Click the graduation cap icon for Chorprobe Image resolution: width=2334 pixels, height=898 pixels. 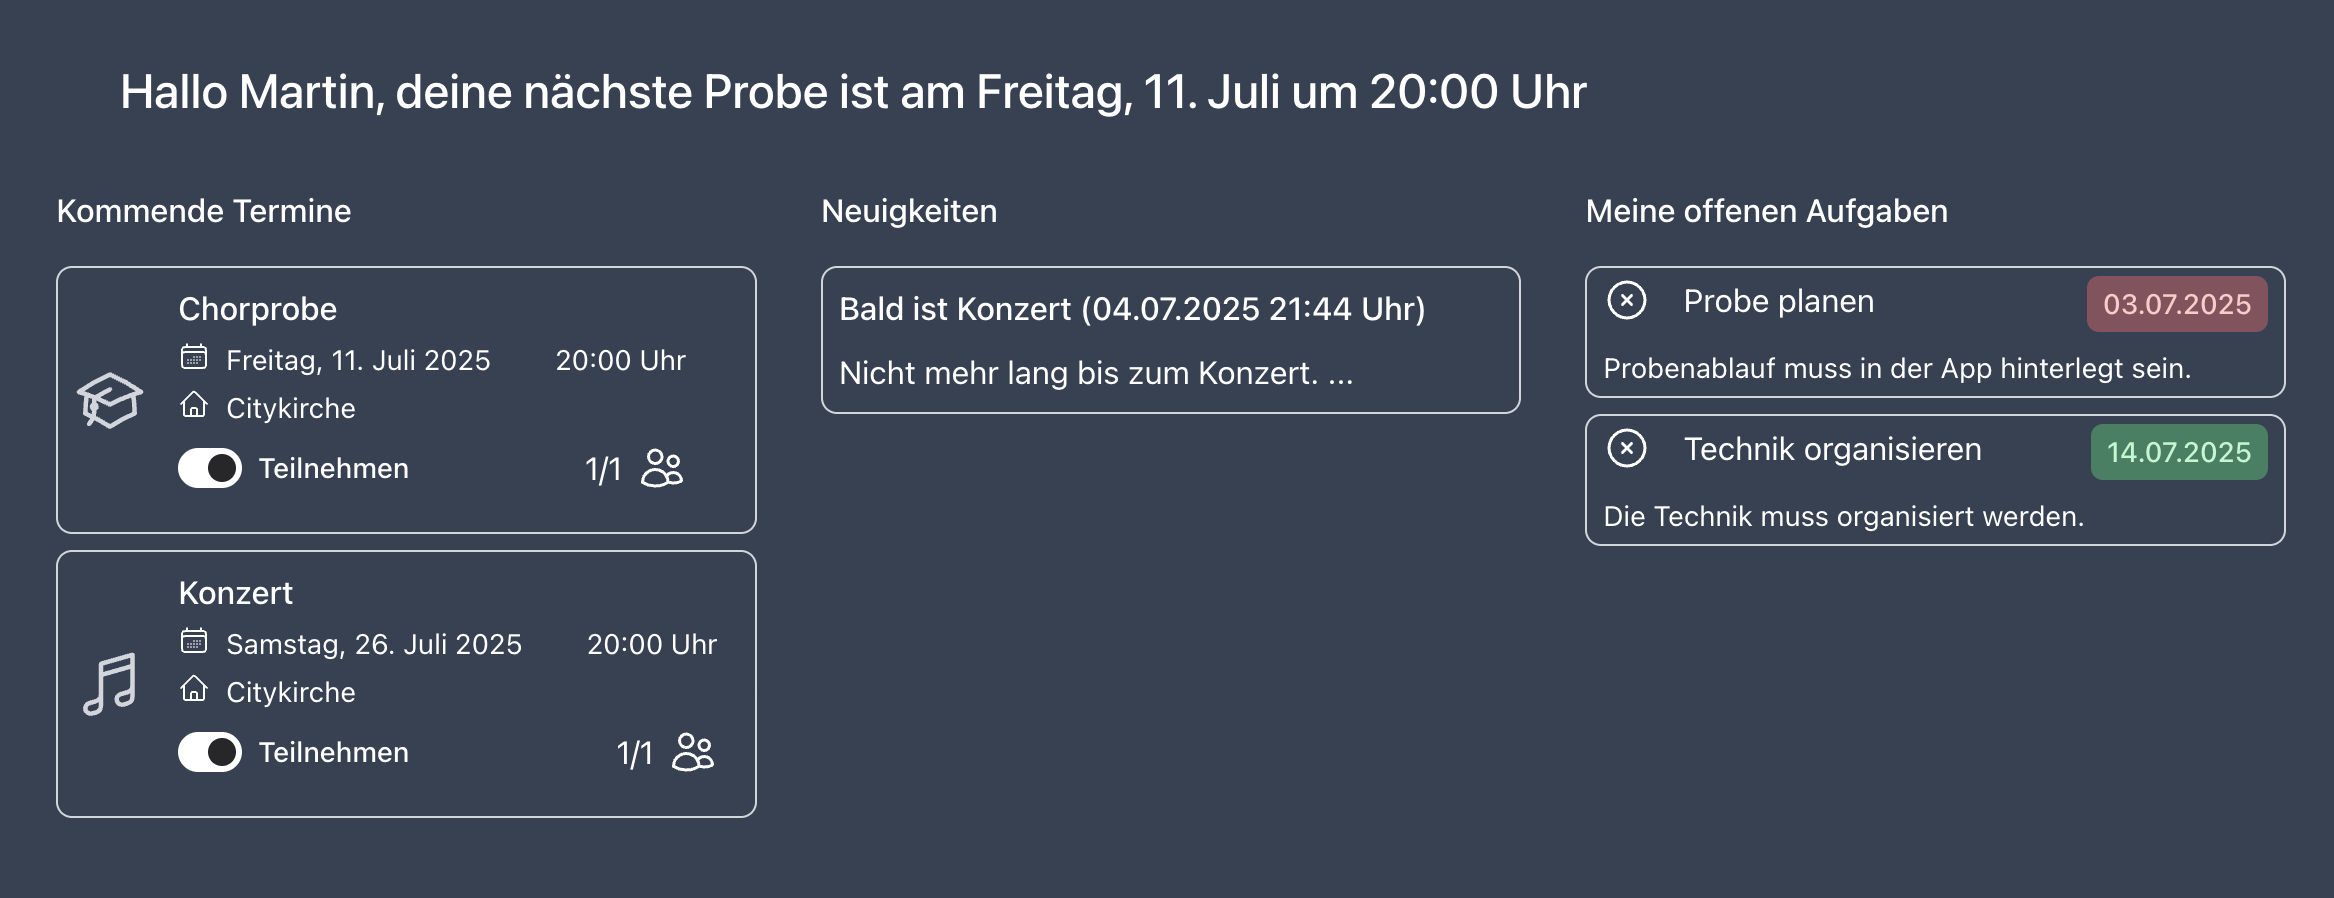[x=110, y=400]
